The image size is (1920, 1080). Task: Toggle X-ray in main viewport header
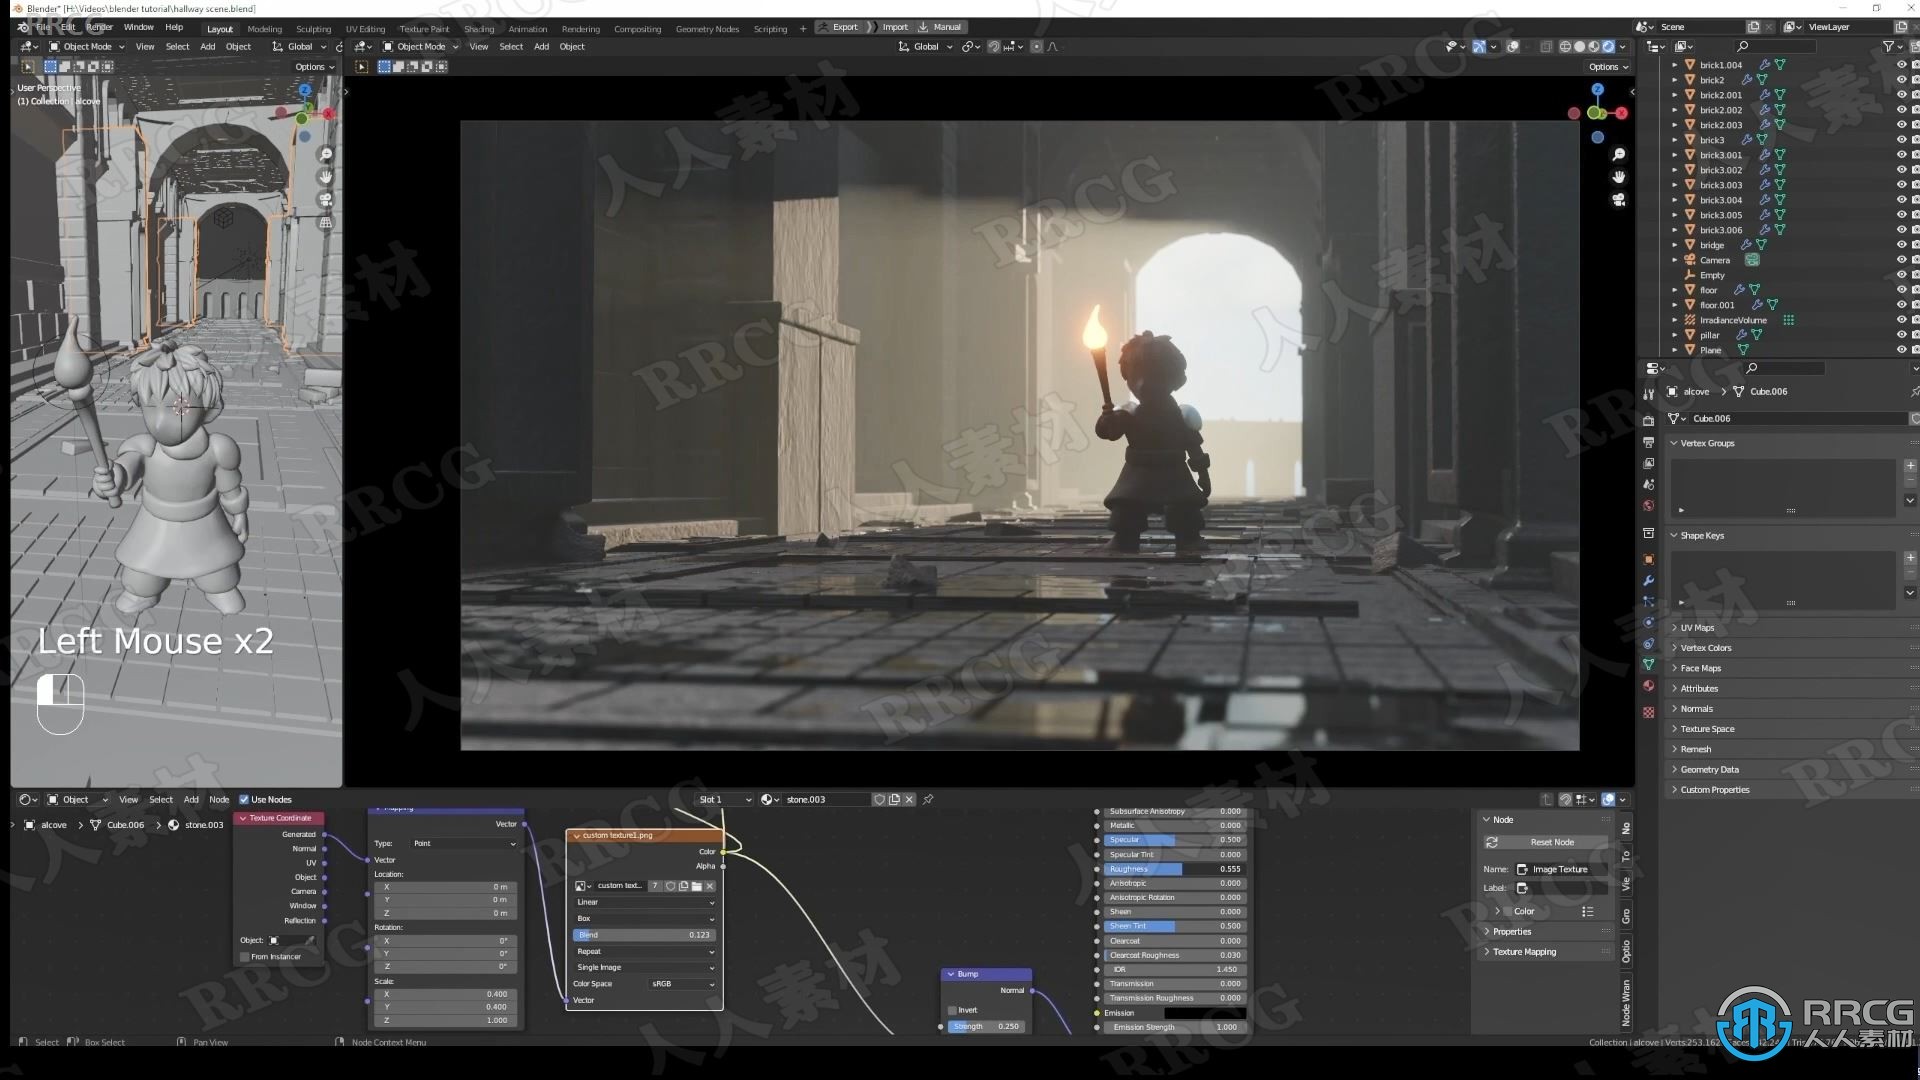pos(1546,46)
